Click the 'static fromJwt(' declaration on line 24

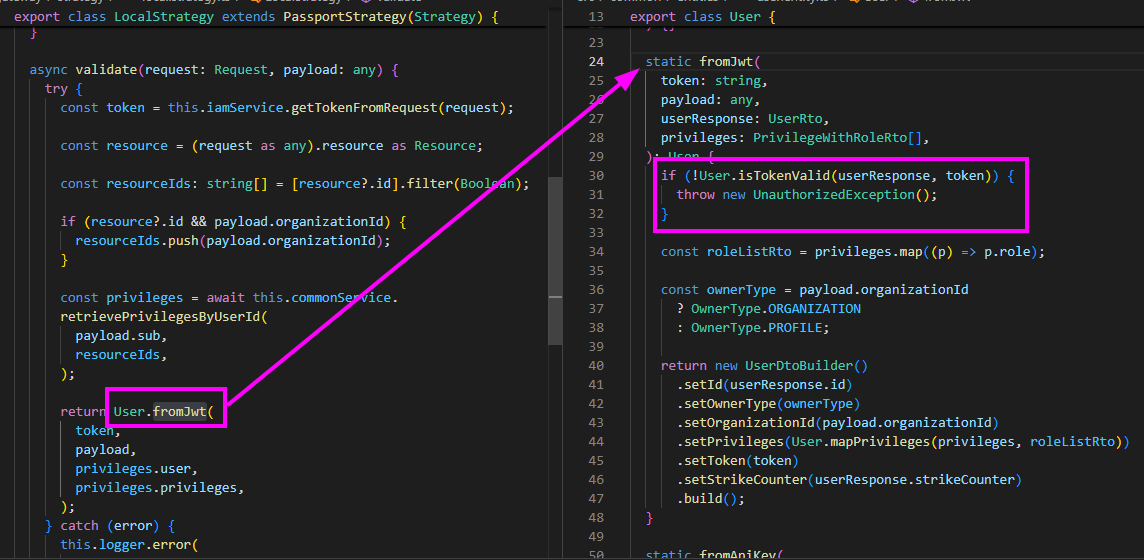[x=703, y=61]
